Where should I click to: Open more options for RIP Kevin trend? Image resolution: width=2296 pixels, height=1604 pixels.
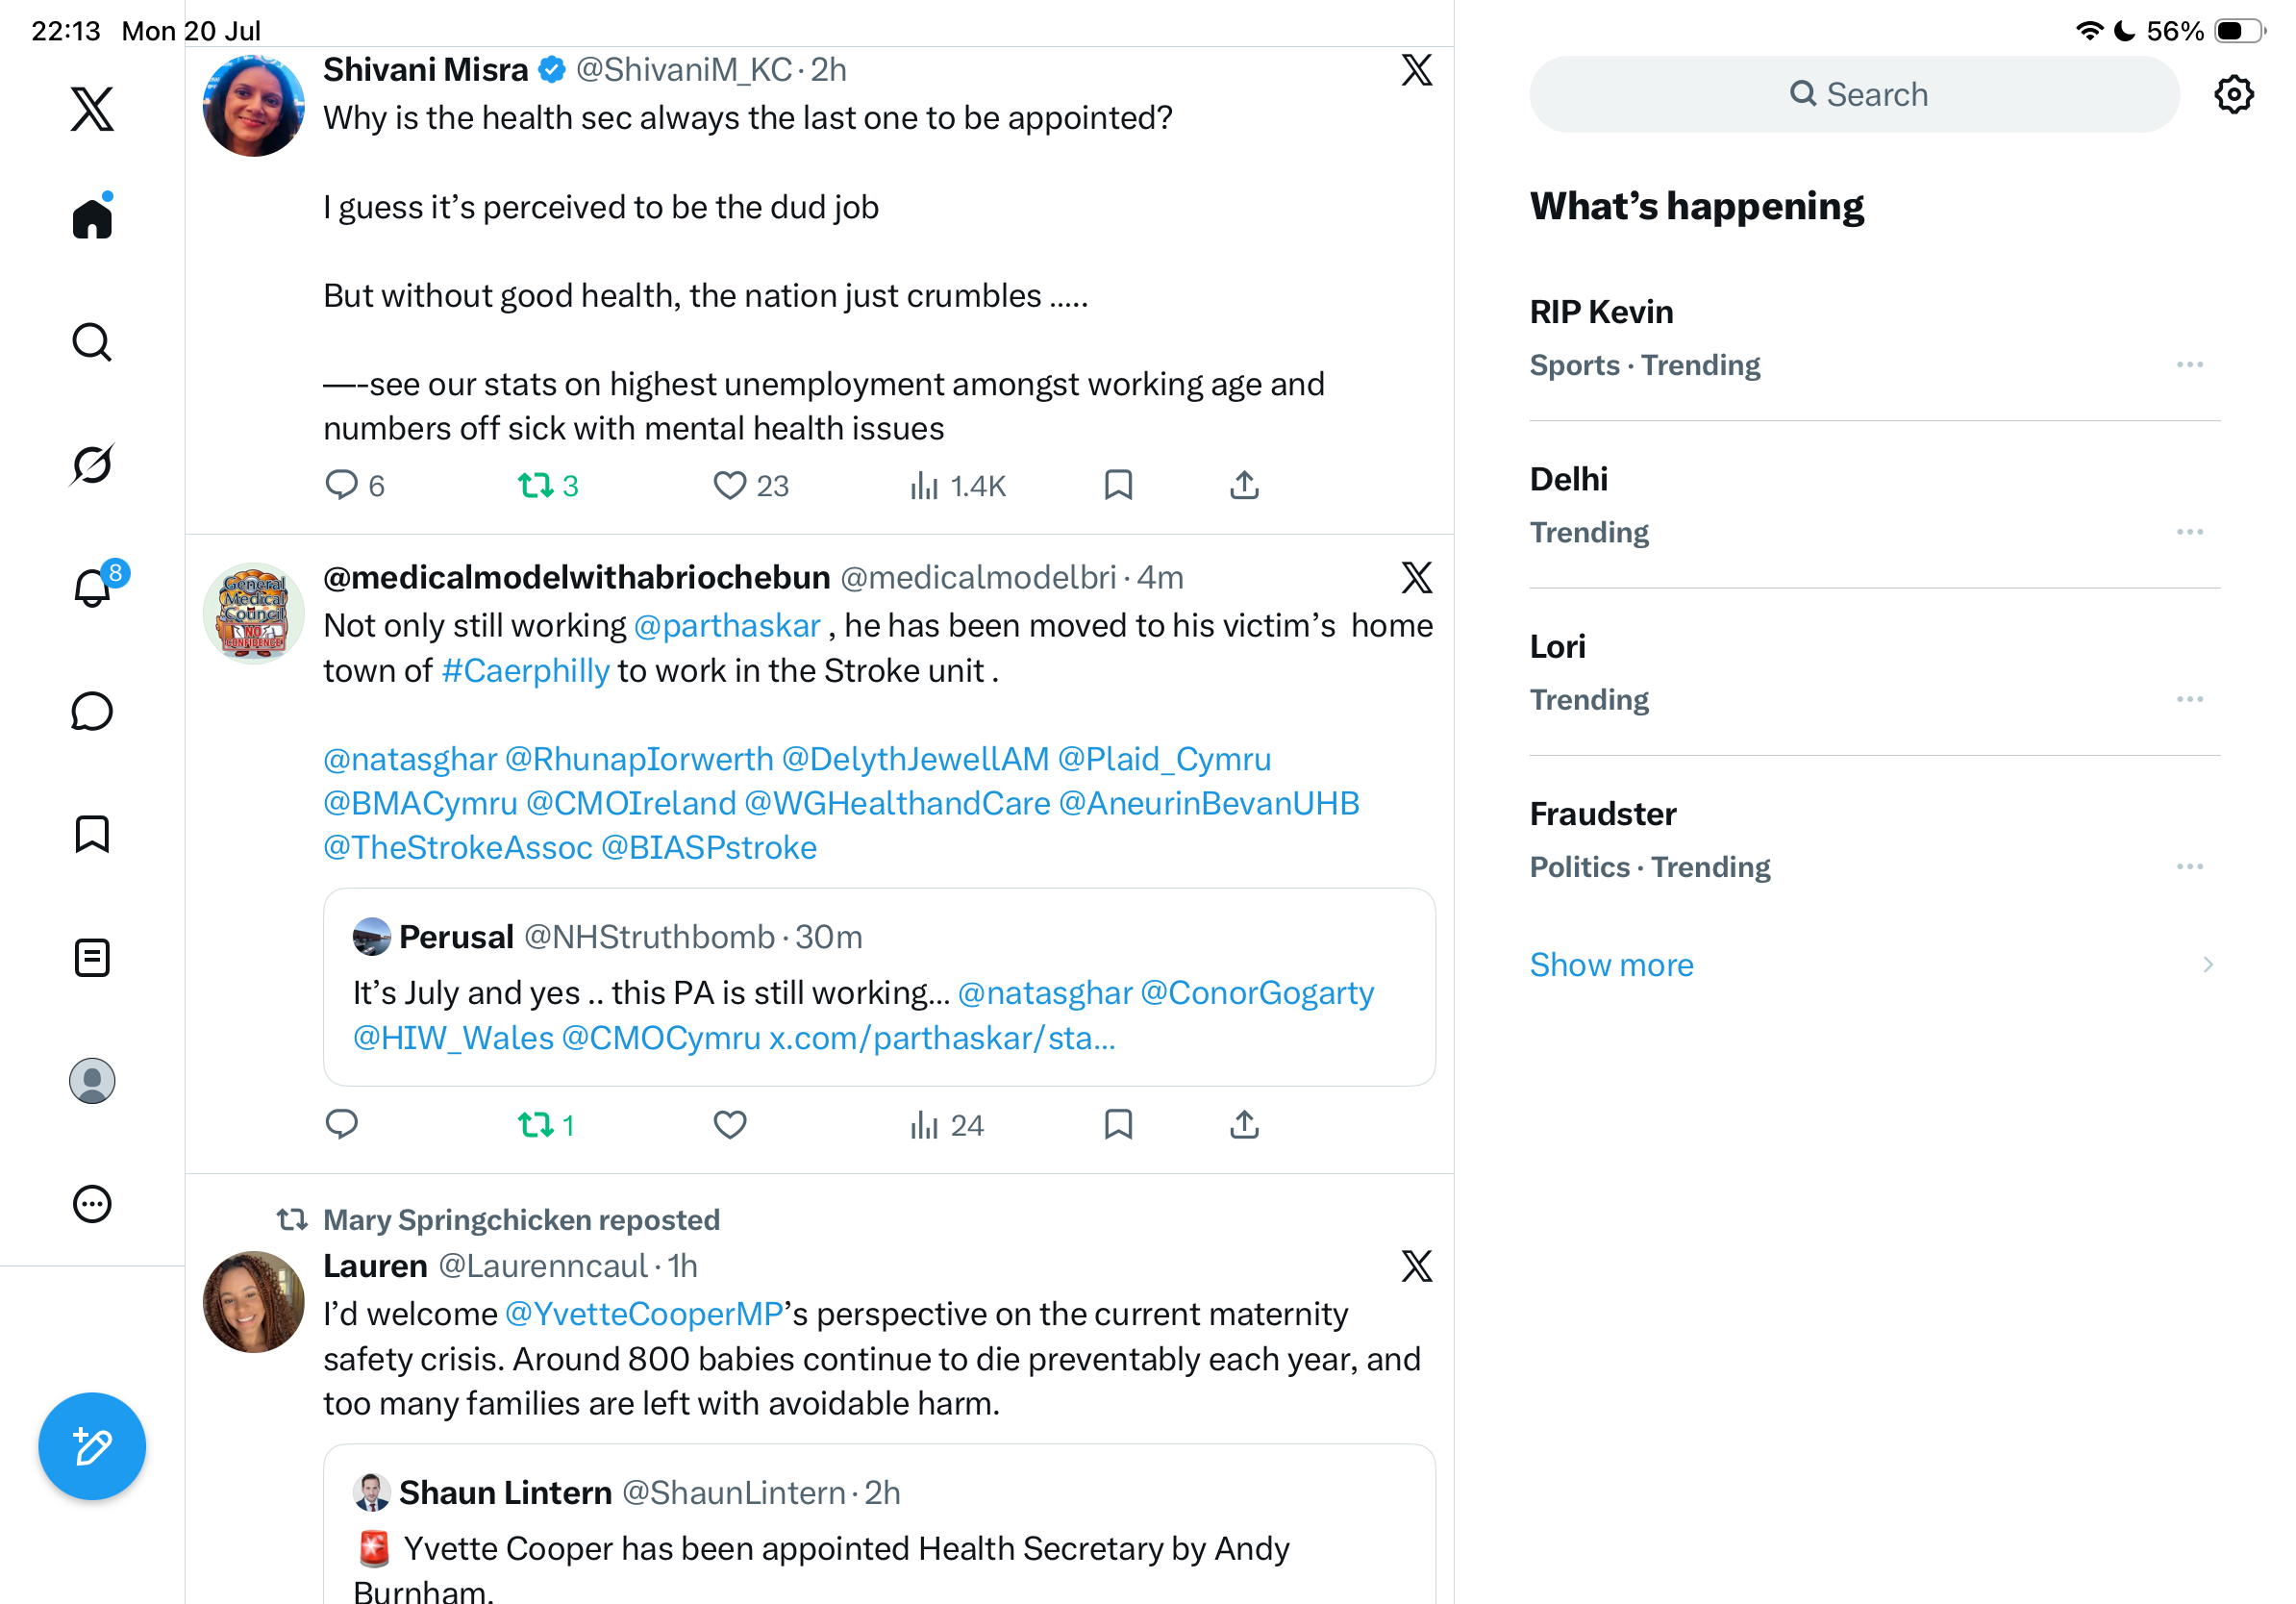tap(2189, 365)
